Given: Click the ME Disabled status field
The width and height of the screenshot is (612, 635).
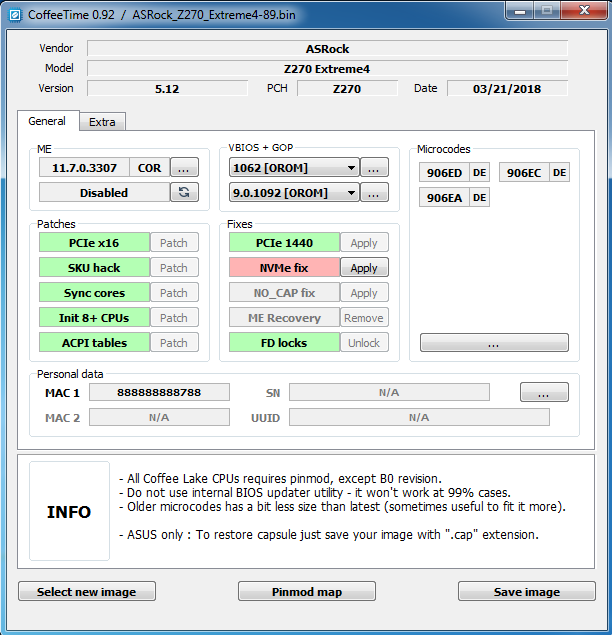Looking at the screenshot, I should tap(104, 193).
